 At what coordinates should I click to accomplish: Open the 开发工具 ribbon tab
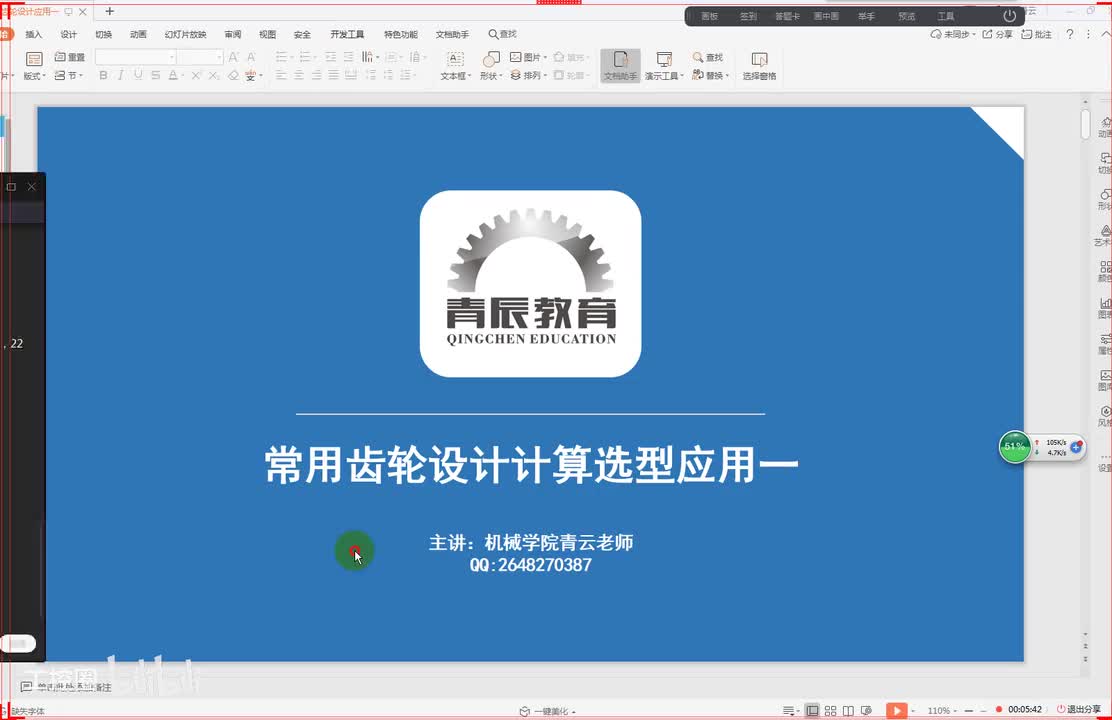tap(348, 34)
